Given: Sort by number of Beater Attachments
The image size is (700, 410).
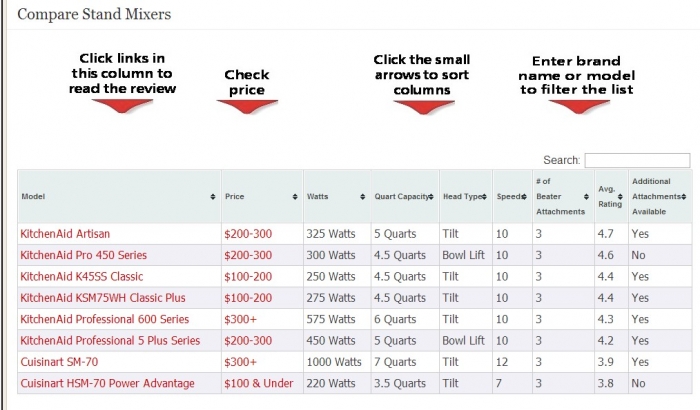Looking at the screenshot, I should pos(586,197).
